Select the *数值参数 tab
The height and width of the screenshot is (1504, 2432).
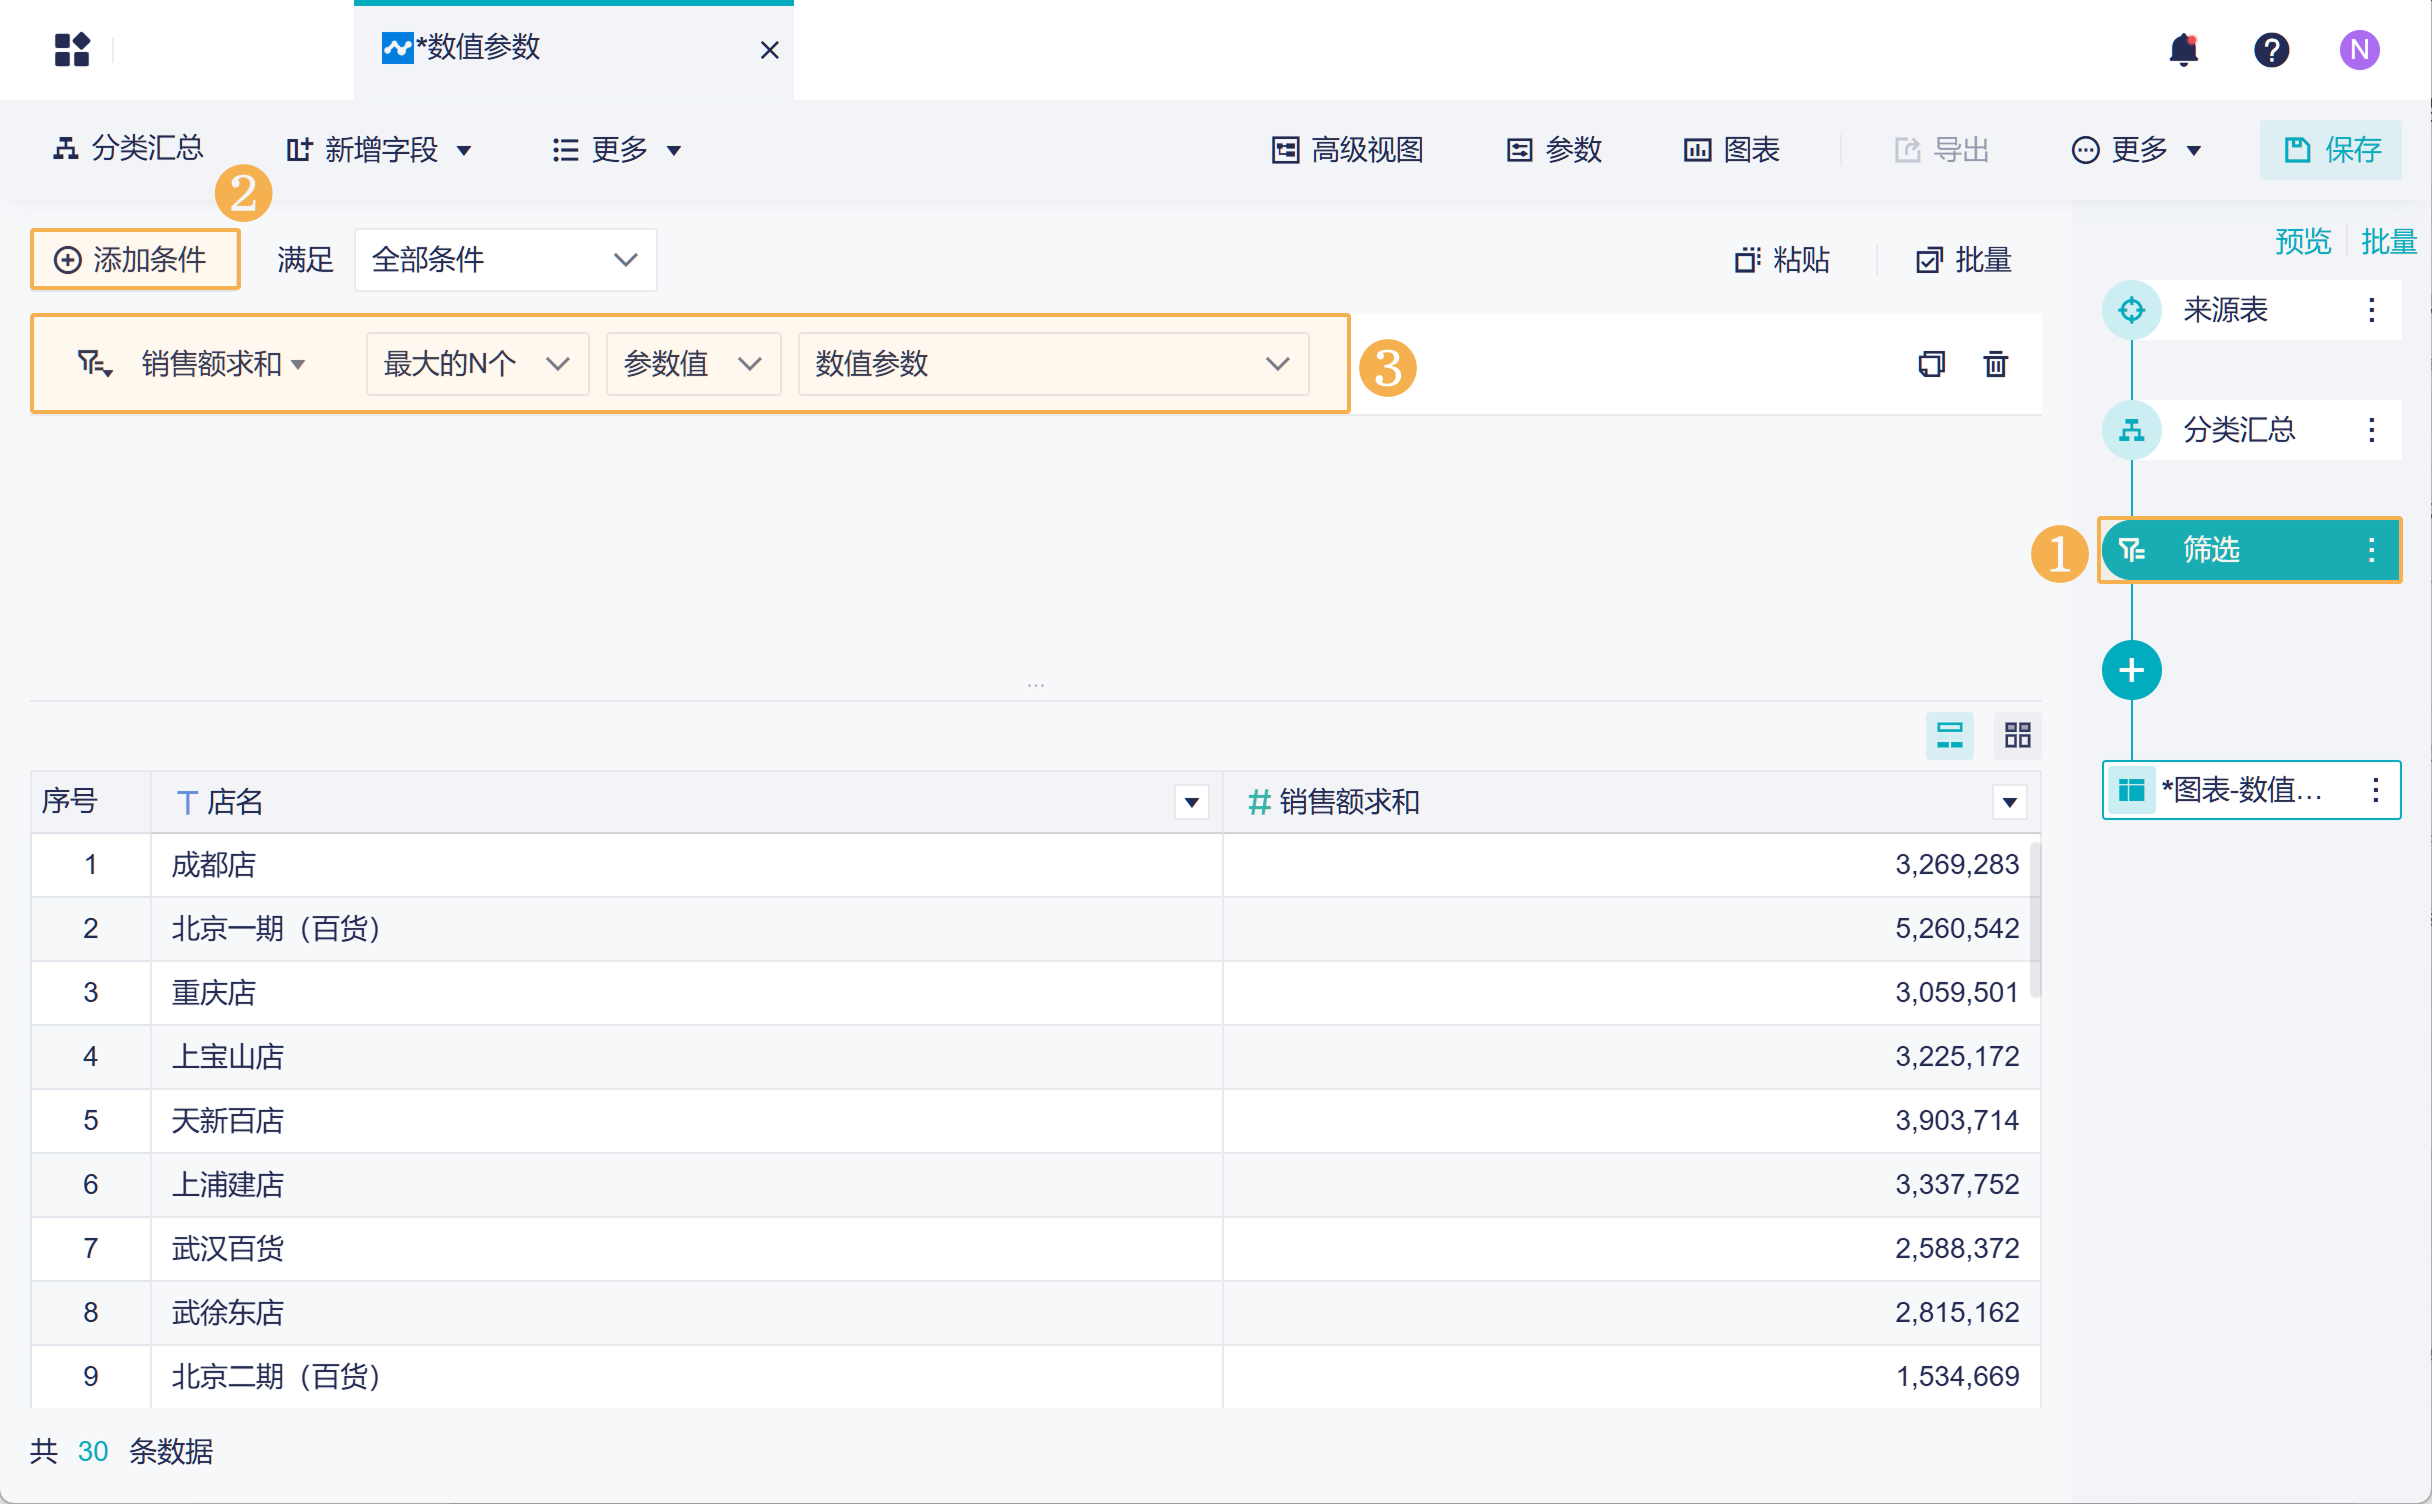coord(480,48)
